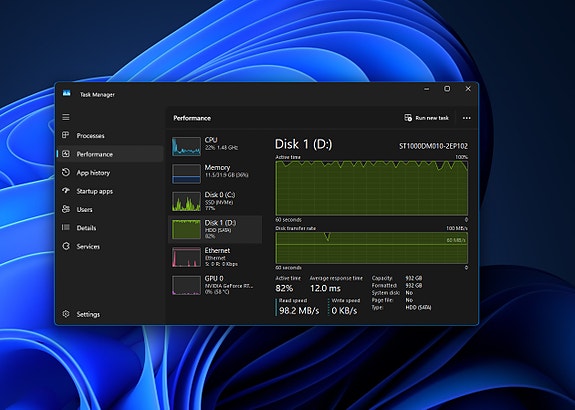Open the Details list icon
This screenshot has height=410, width=575.
point(66,227)
